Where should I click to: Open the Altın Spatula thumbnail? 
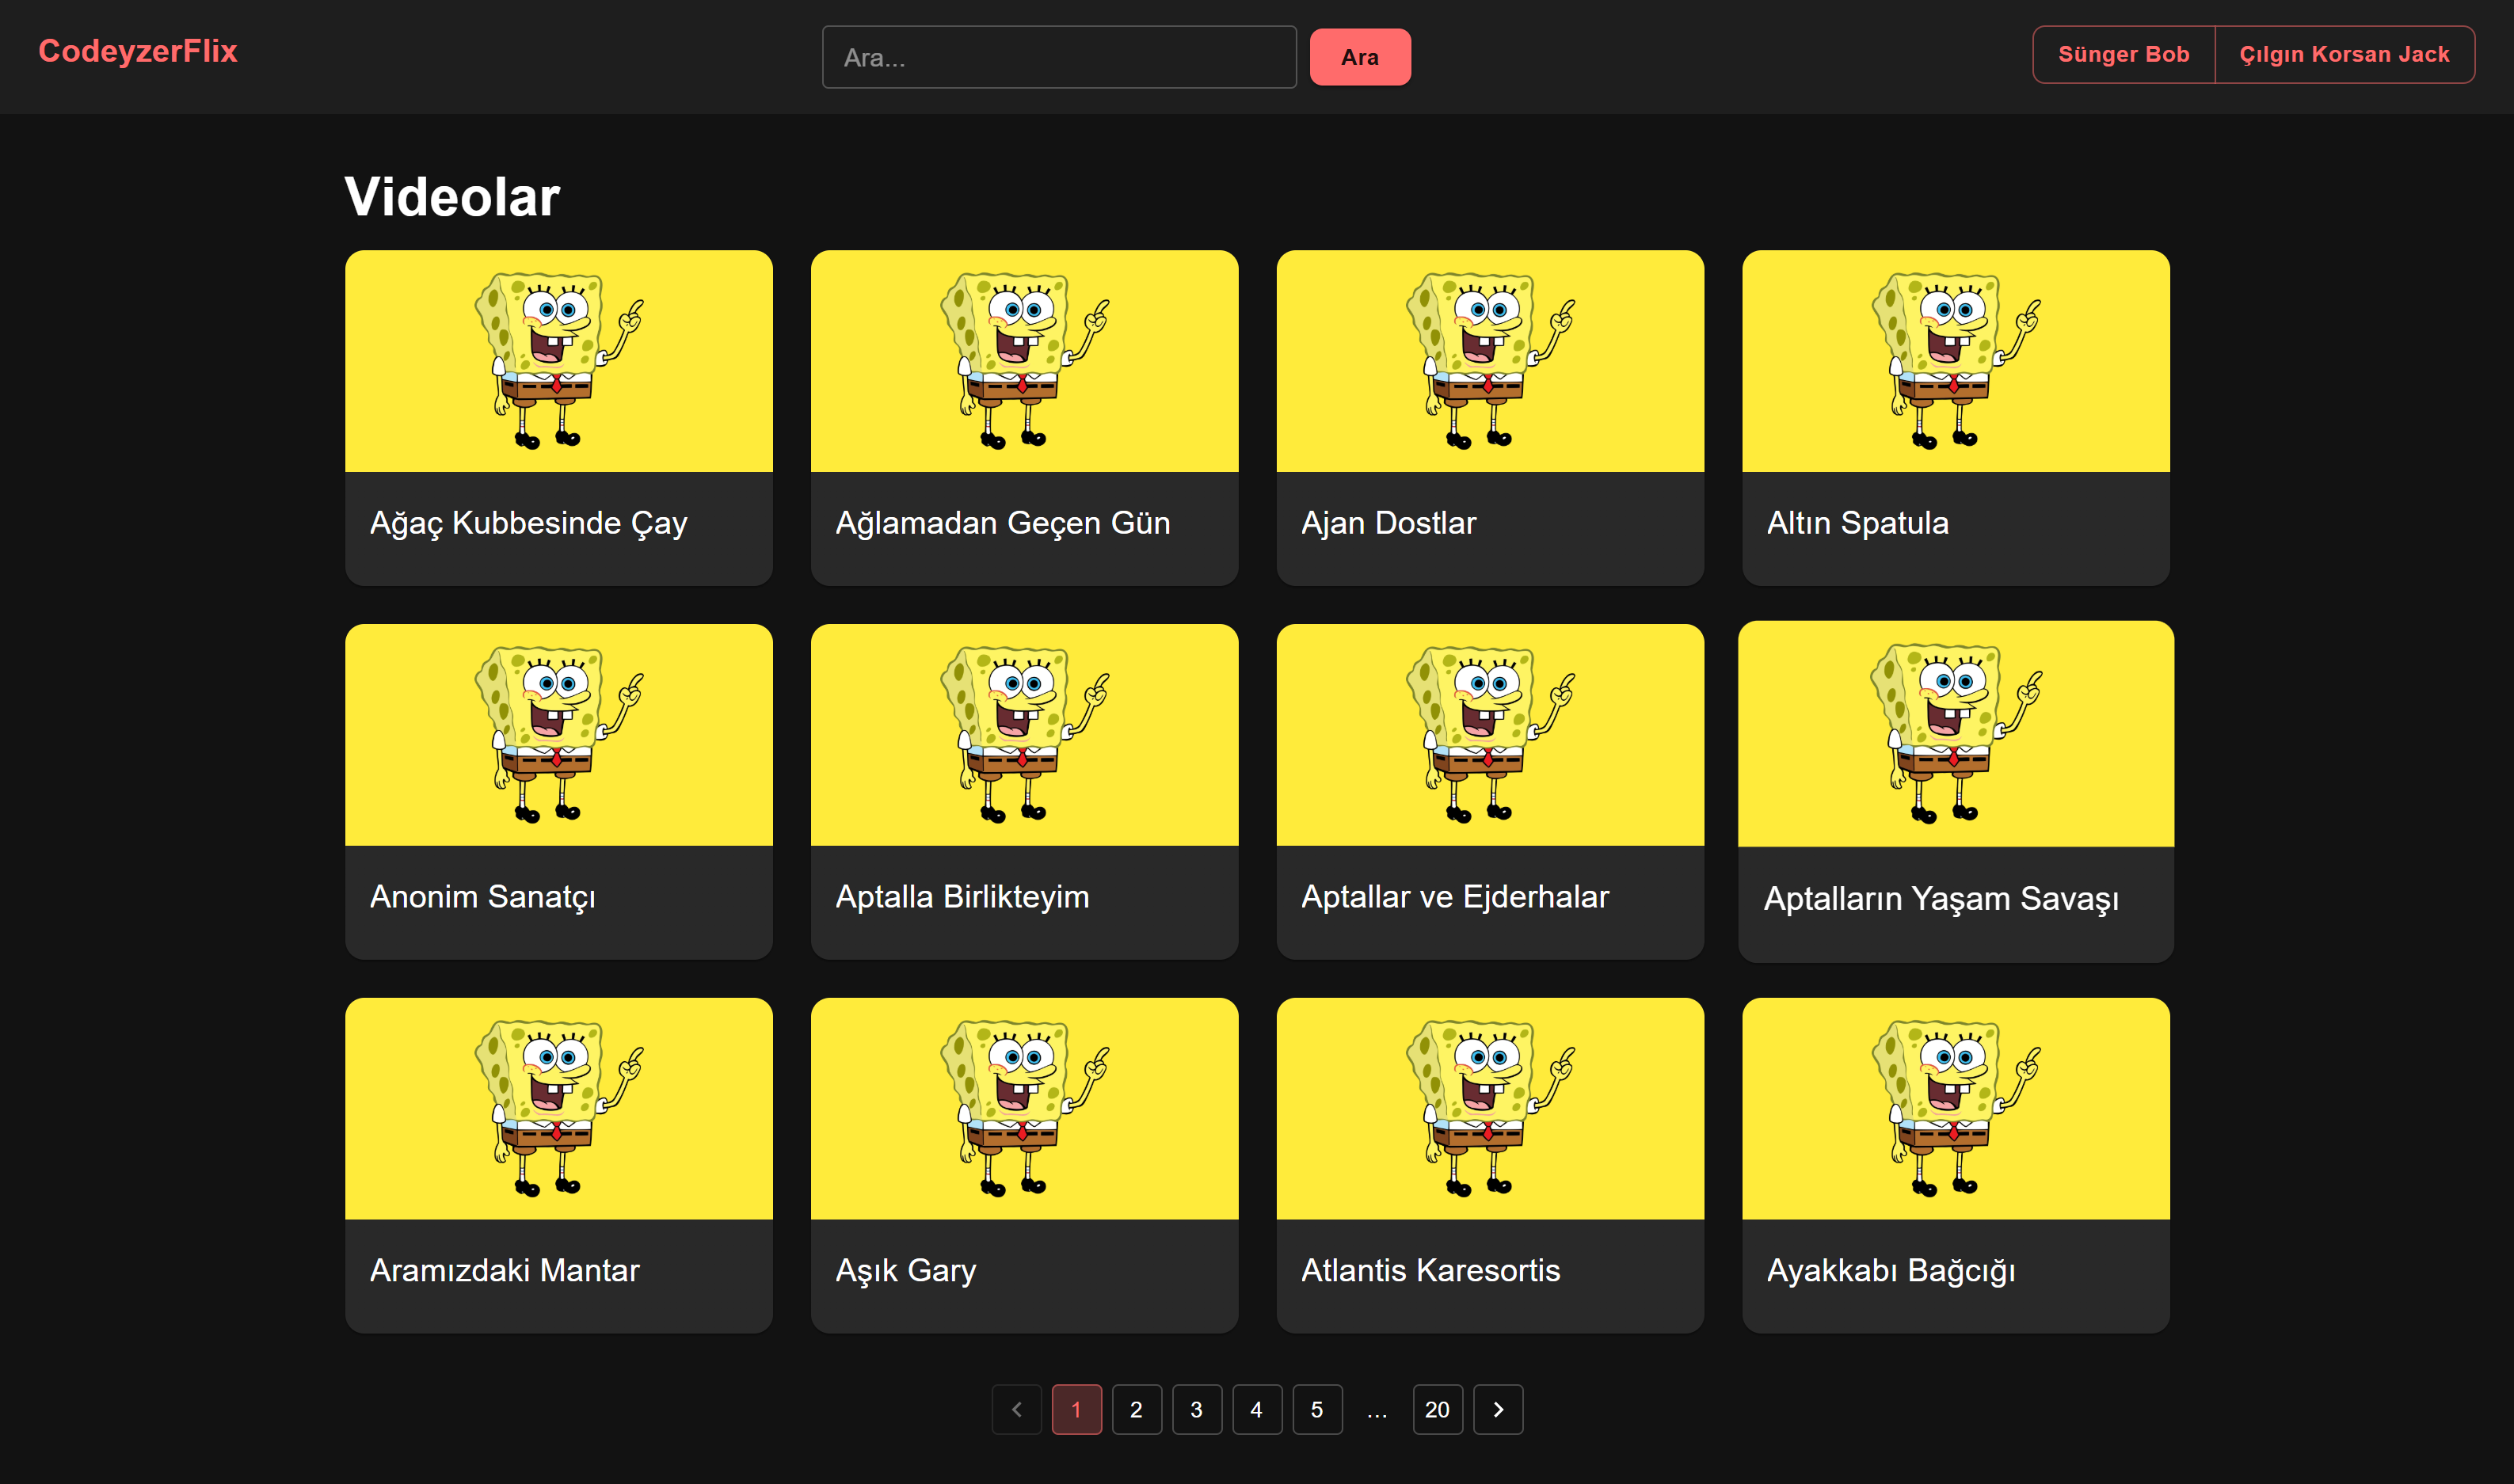tap(1956, 361)
